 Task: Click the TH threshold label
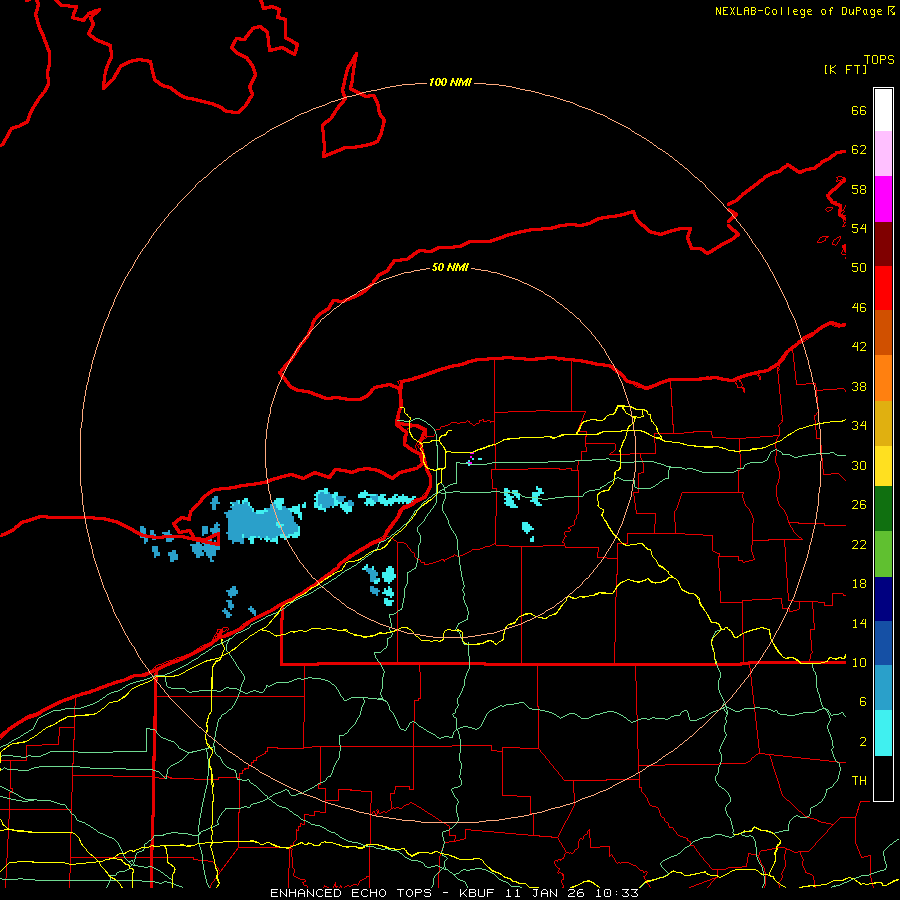click(x=859, y=781)
